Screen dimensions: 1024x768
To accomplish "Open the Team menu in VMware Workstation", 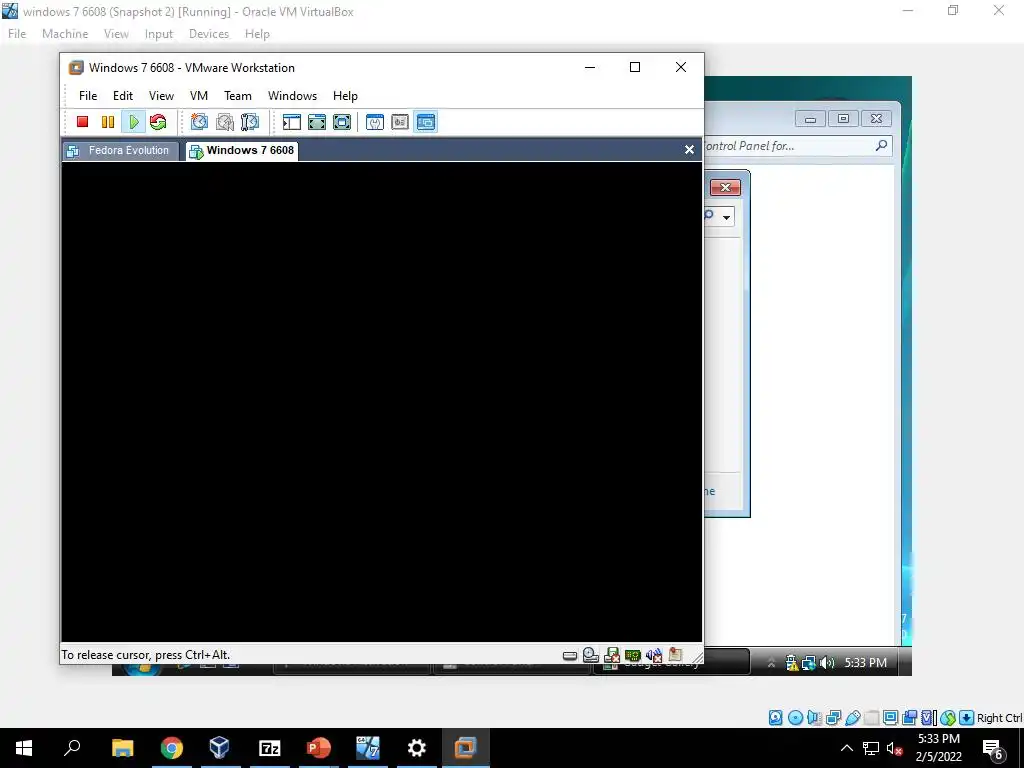I will 238,96.
